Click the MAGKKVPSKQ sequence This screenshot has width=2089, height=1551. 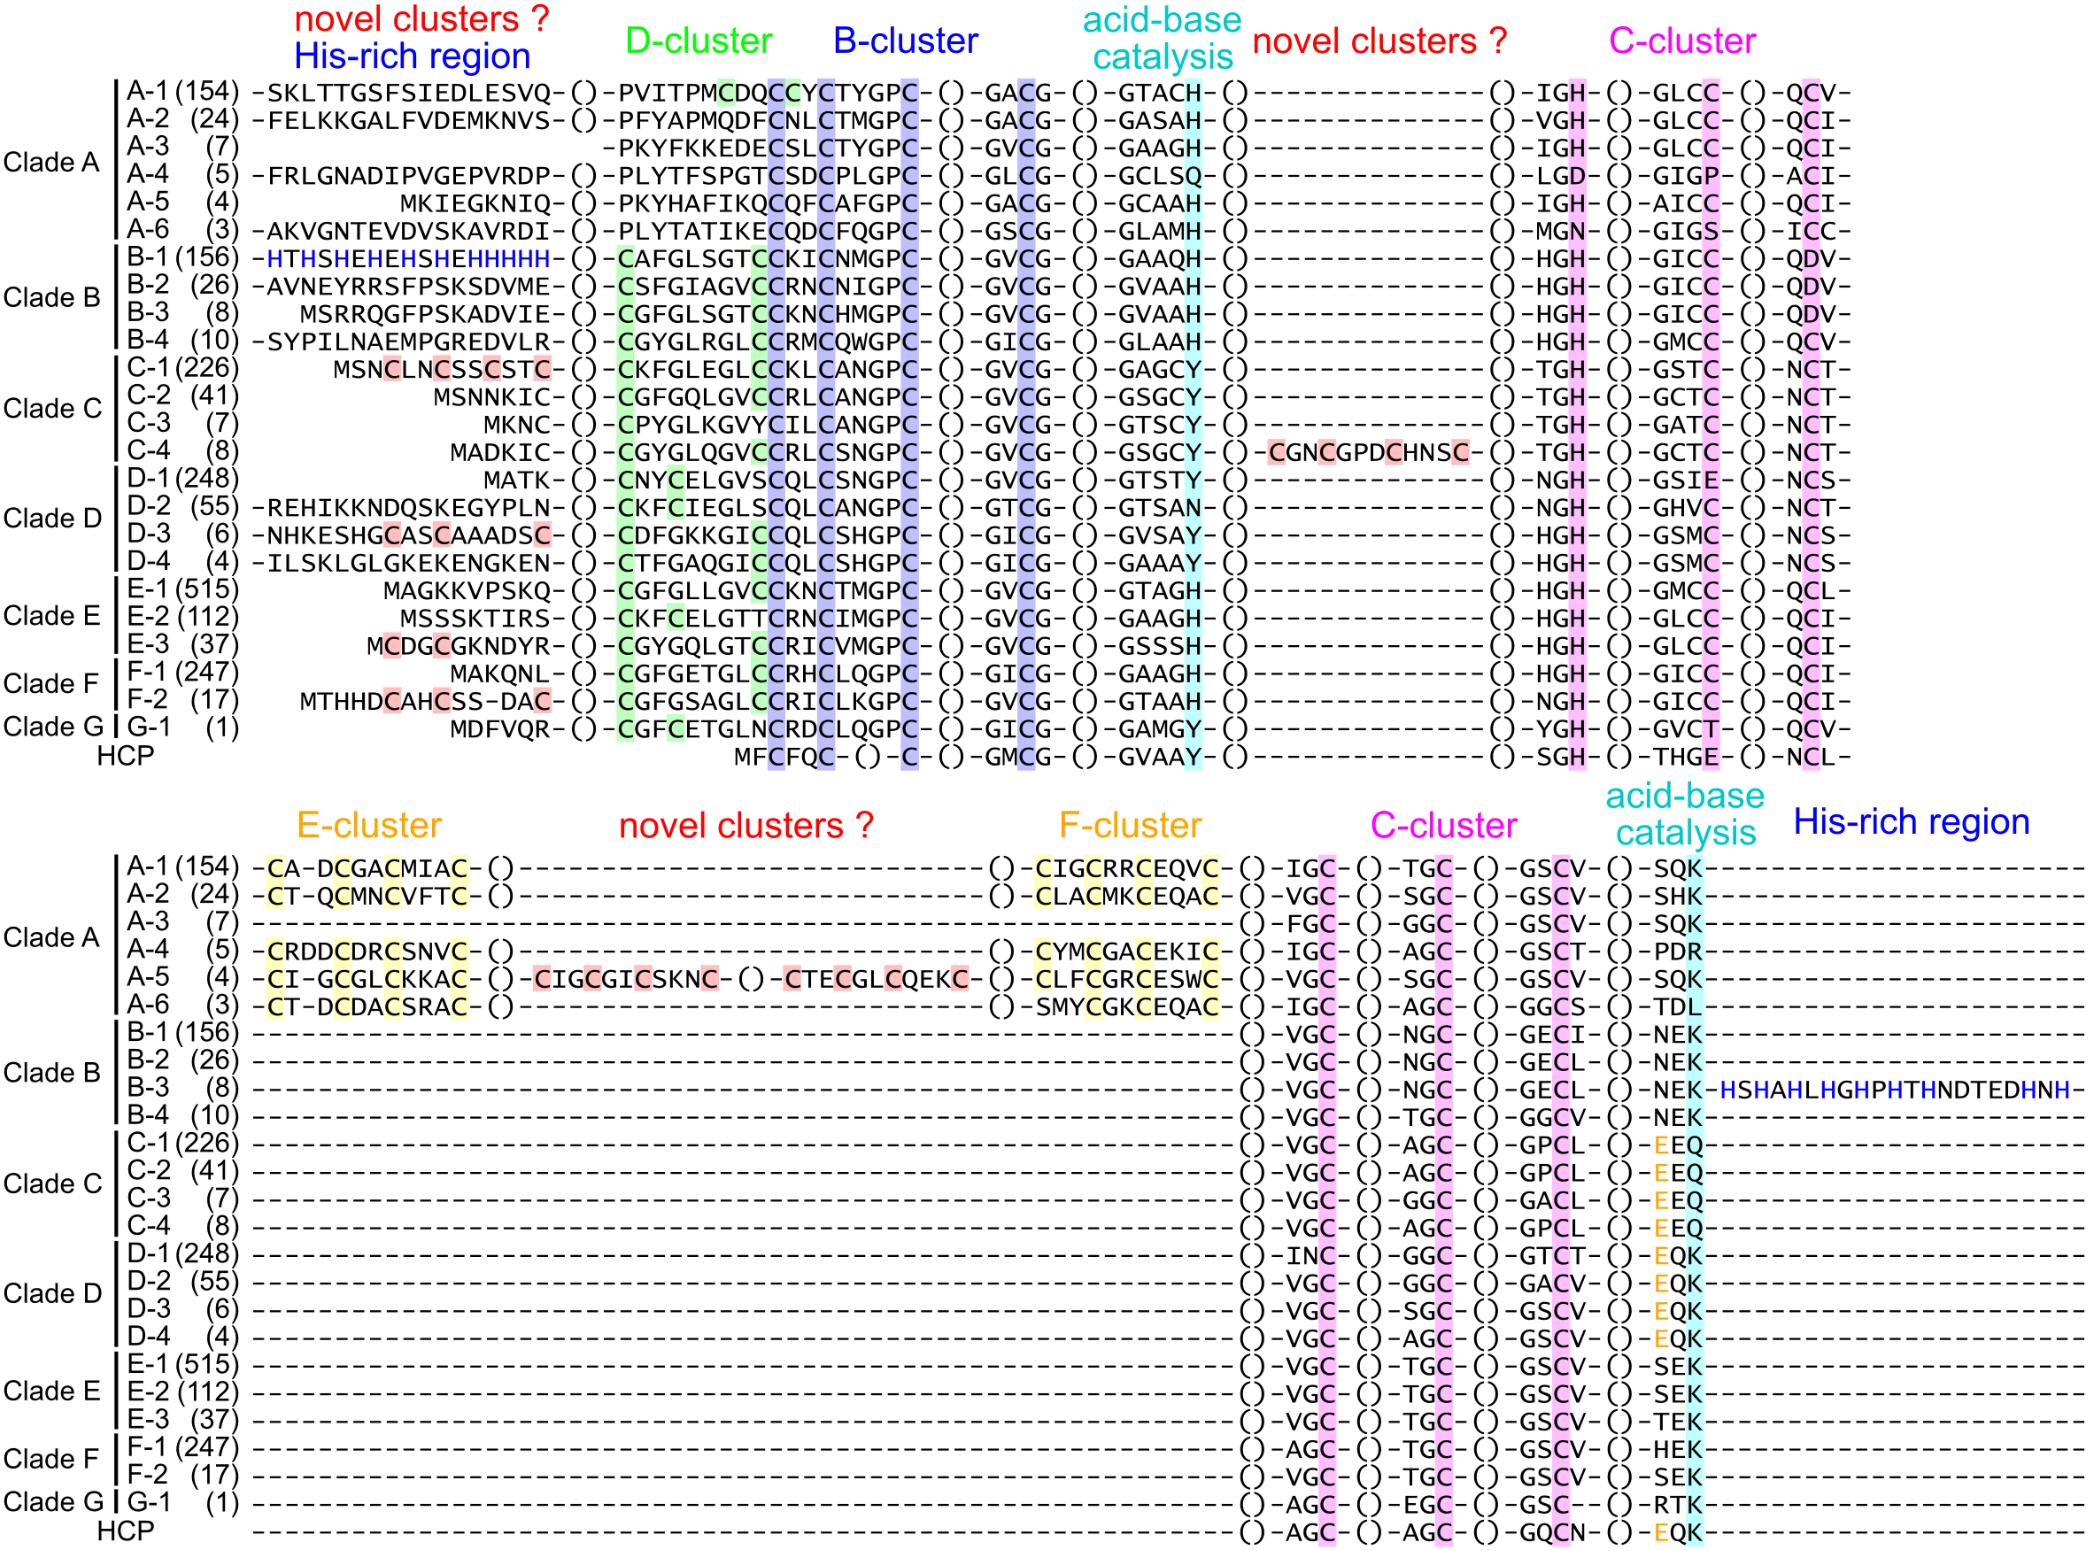tap(468, 591)
